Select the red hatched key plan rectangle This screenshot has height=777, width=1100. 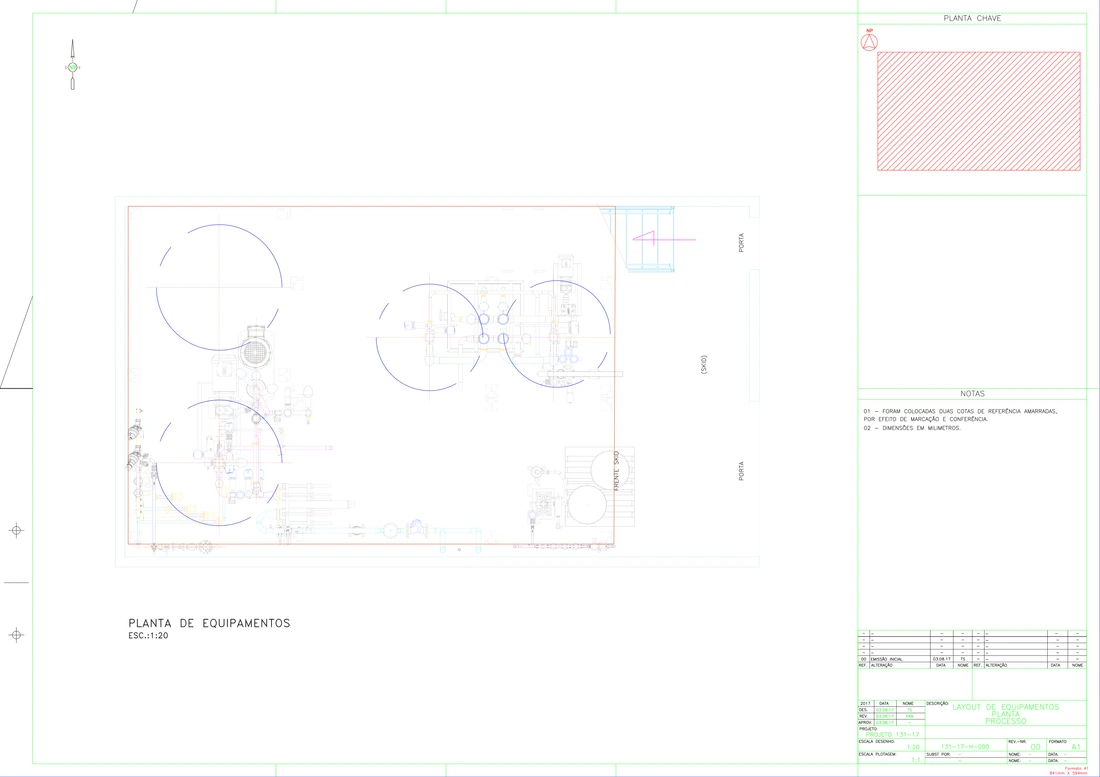point(979,111)
